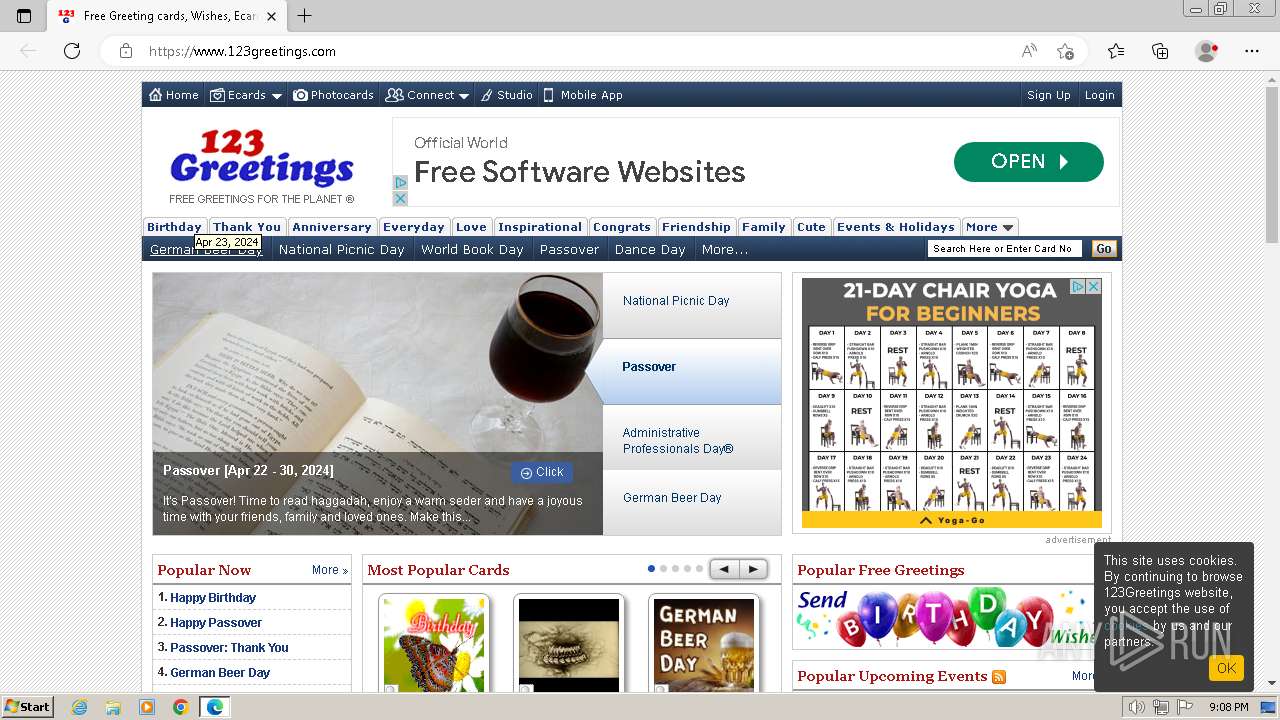The height and width of the screenshot is (720, 1280).
Task: Click the Passover Click button
Action: pos(542,472)
